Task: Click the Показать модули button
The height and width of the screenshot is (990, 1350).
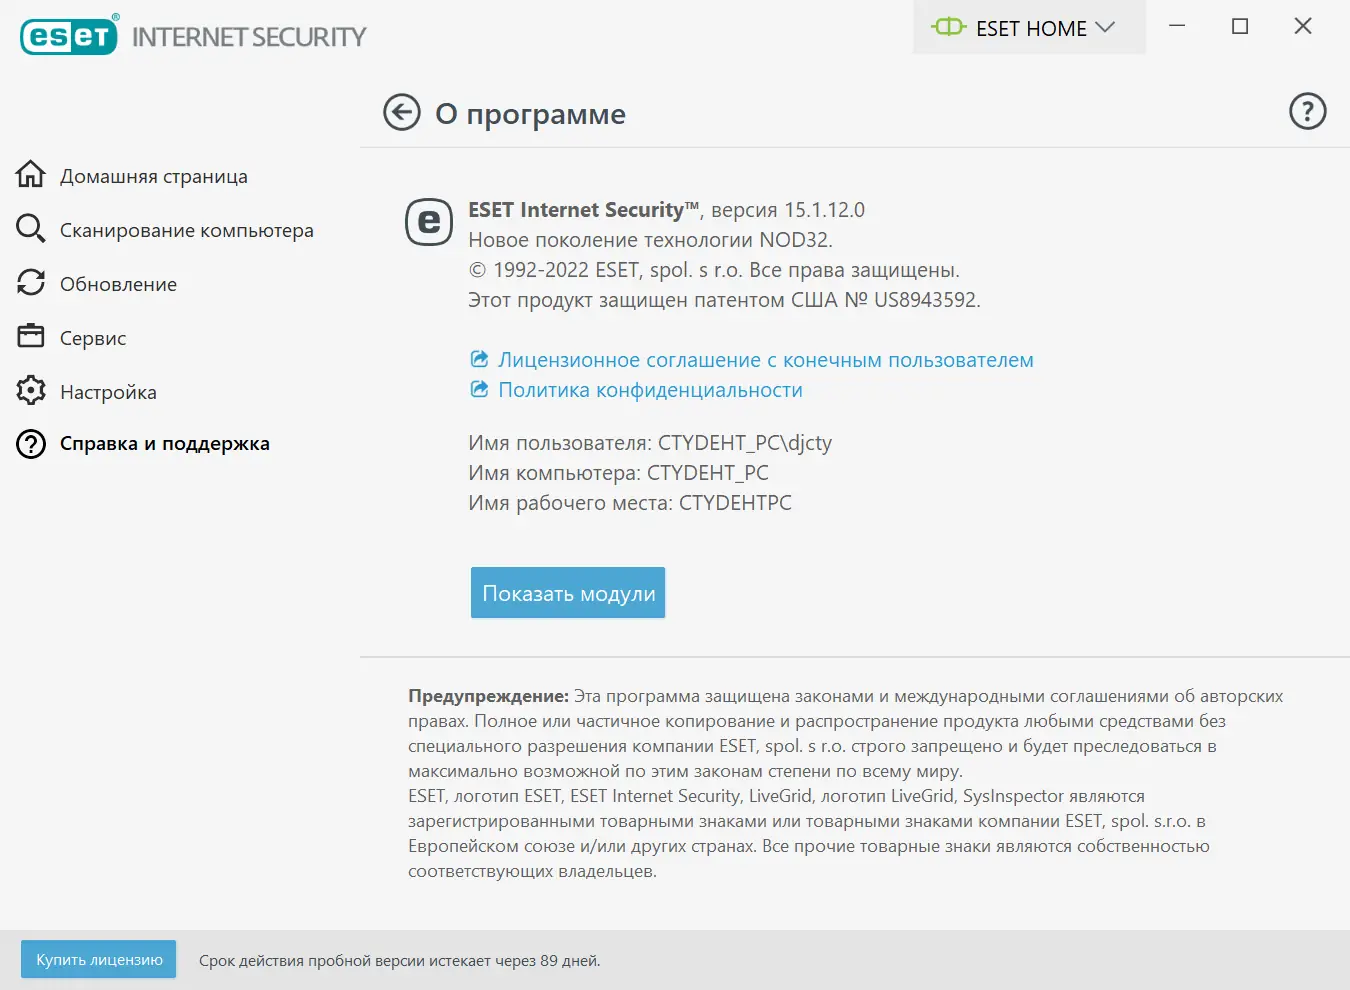Action: (567, 592)
